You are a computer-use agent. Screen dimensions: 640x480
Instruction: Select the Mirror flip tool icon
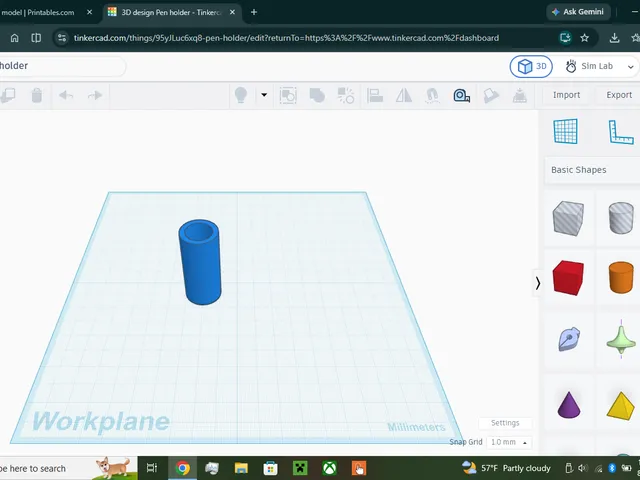(404, 96)
